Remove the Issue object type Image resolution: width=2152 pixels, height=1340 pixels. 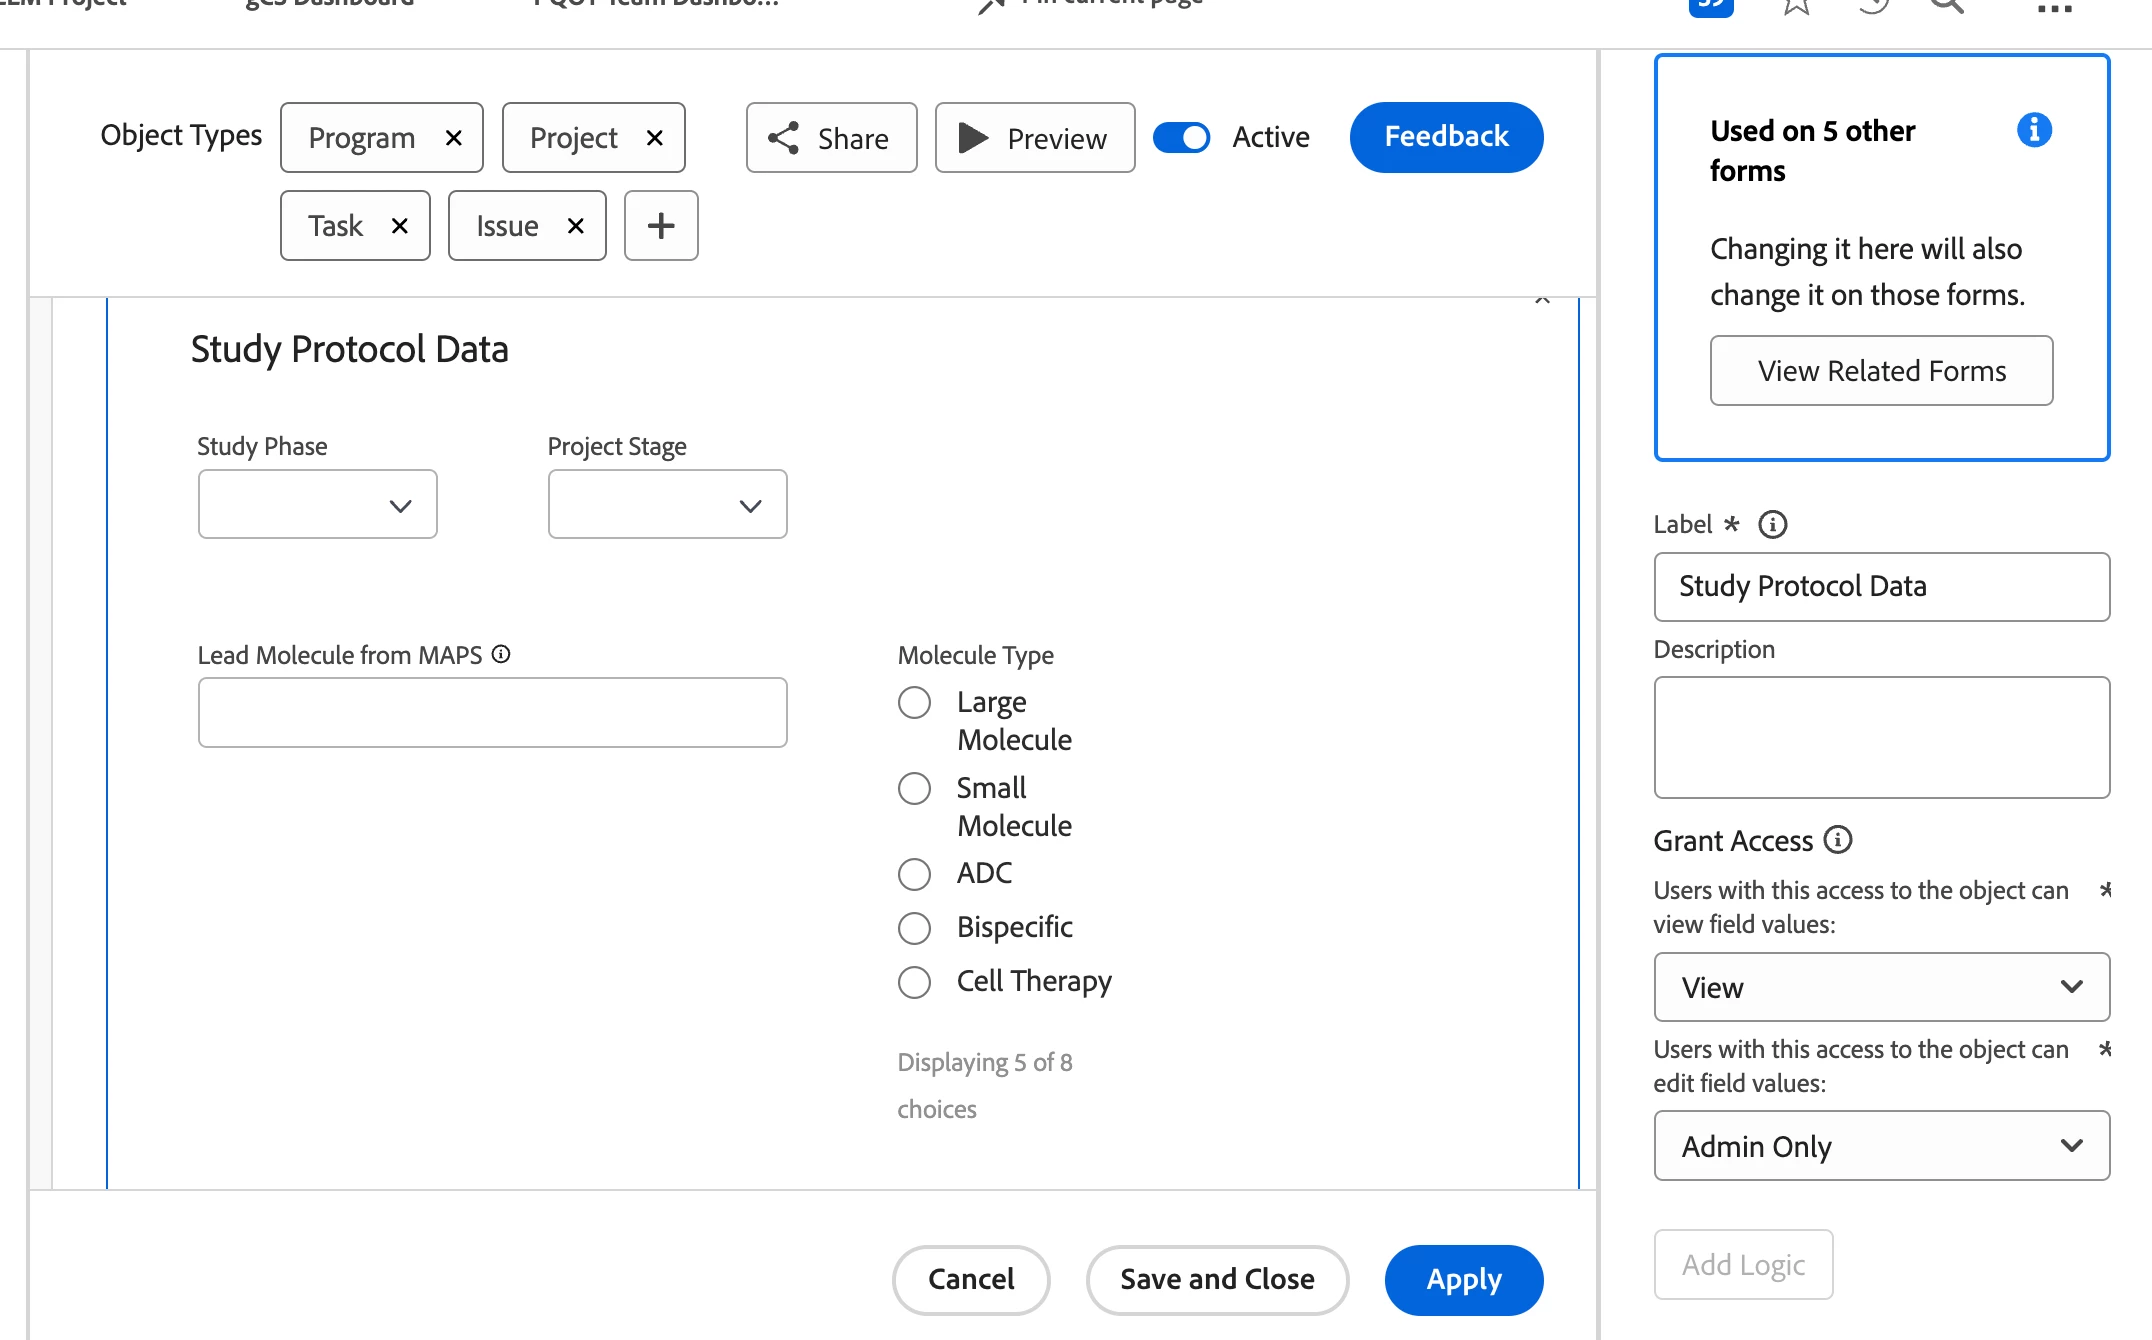pyautogui.click(x=575, y=226)
